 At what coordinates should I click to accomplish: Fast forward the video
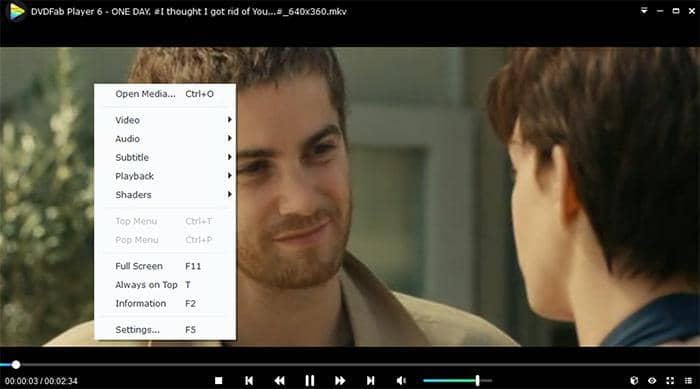click(340, 381)
